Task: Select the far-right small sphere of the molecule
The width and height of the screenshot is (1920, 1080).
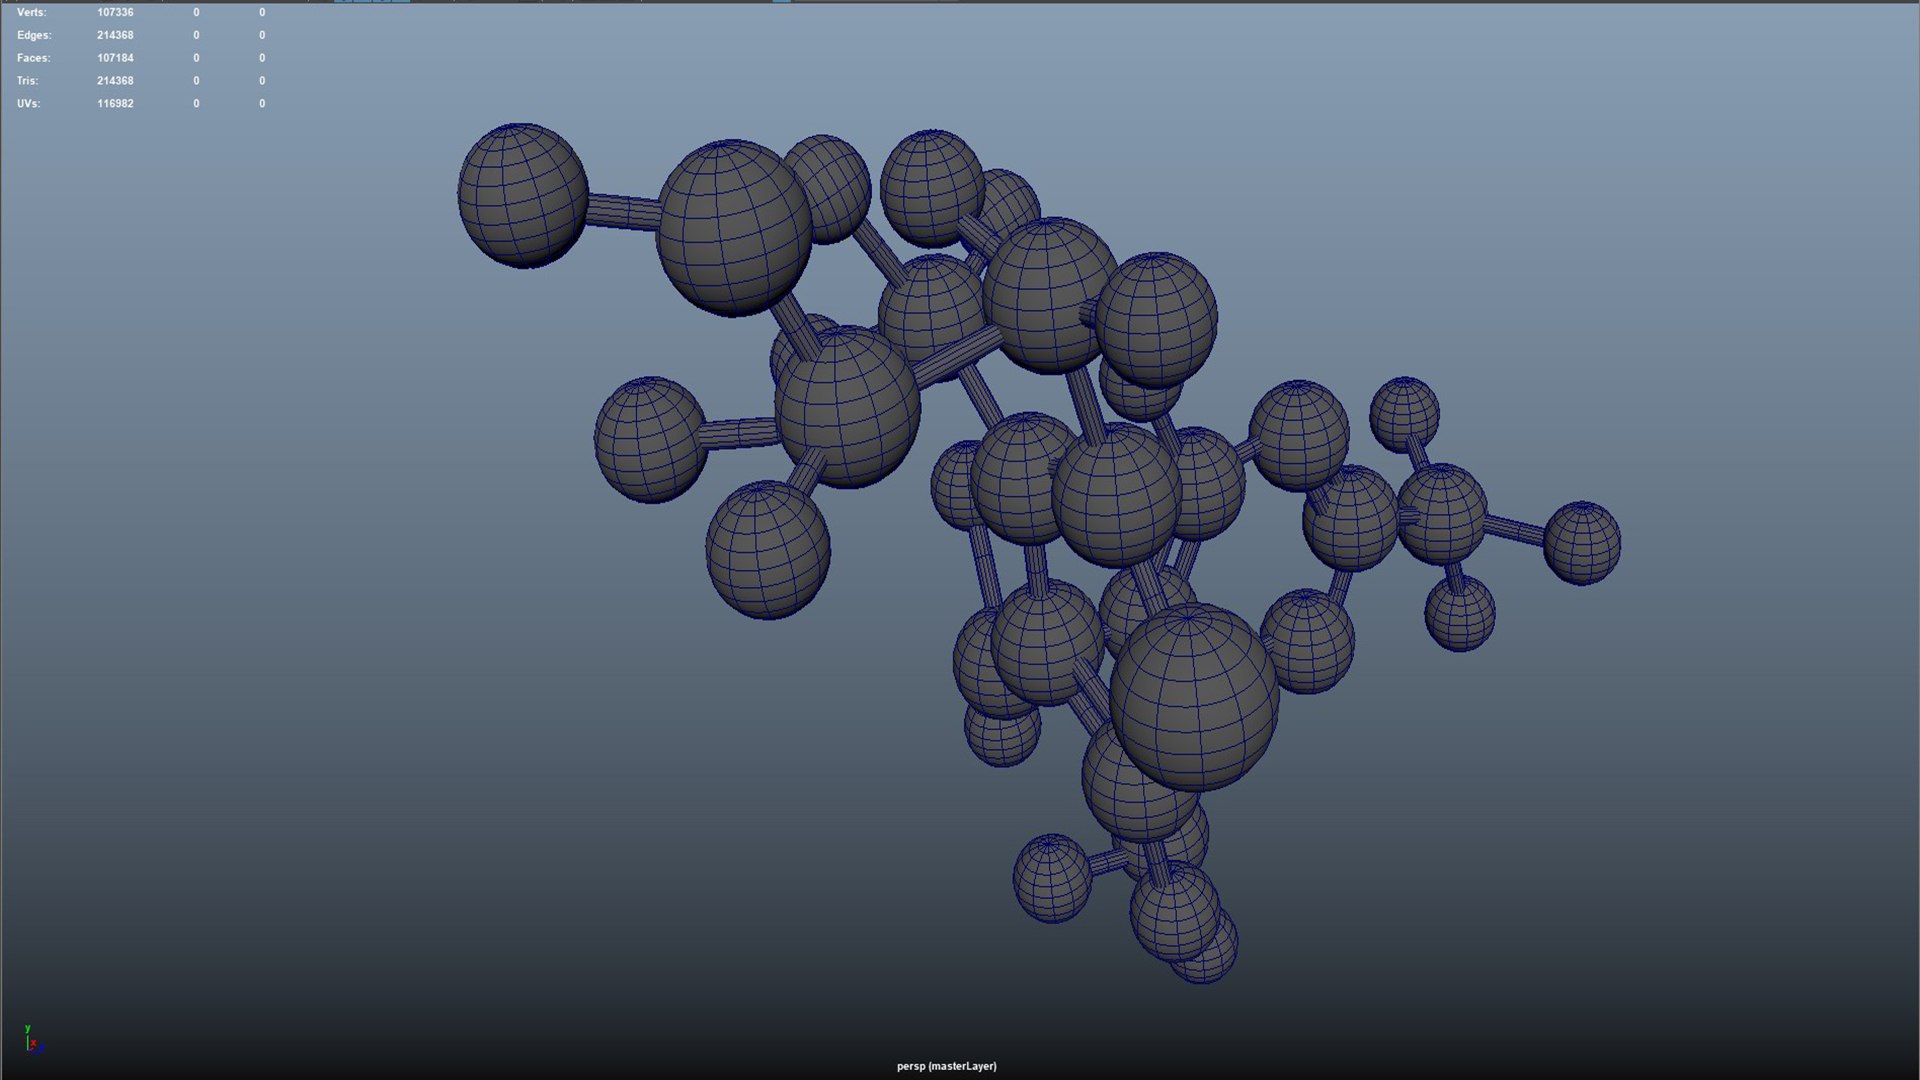Action: coord(1581,543)
